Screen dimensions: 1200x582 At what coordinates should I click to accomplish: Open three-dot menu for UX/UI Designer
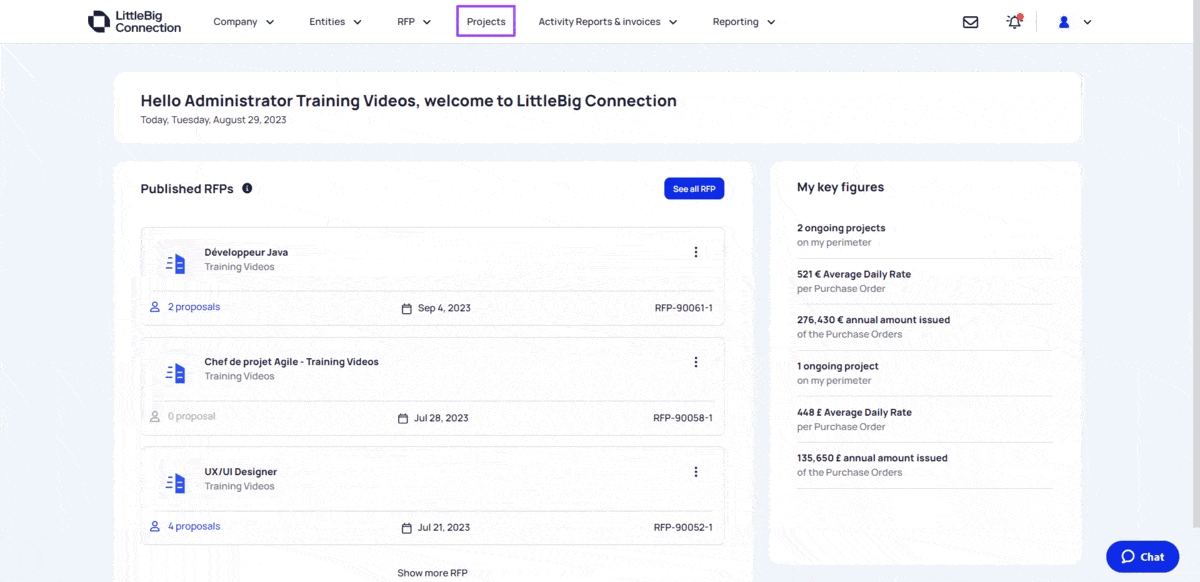696,472
